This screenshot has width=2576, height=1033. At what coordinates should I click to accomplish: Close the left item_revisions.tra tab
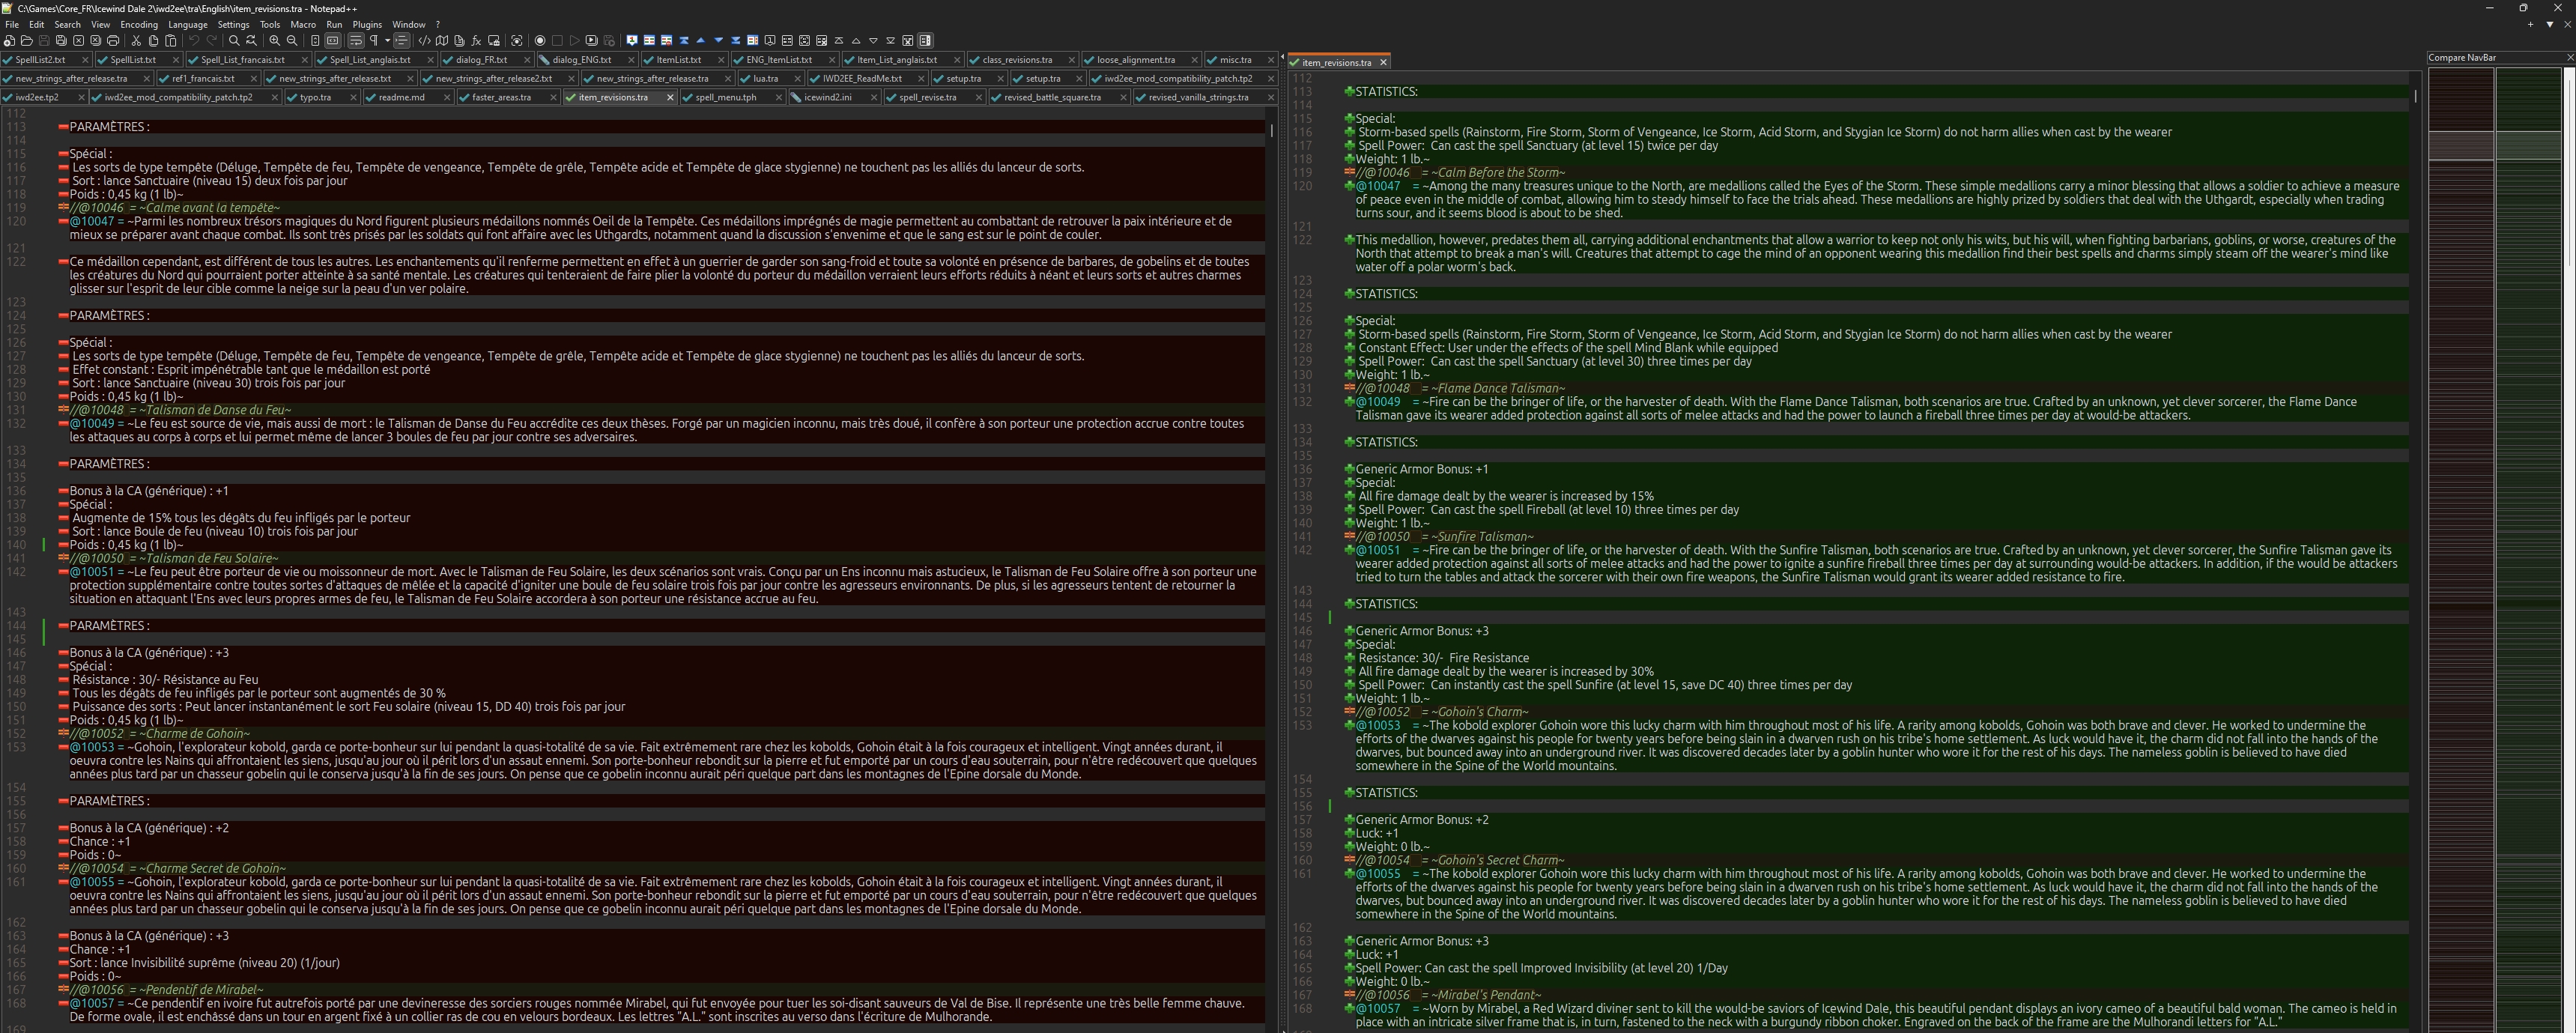click(670, 97)
